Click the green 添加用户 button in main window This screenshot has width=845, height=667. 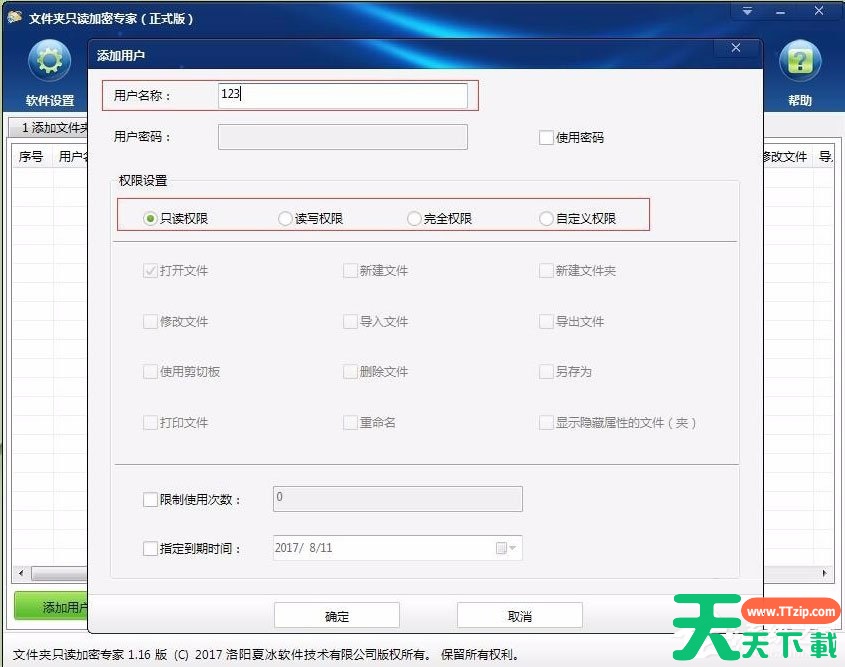51,607
